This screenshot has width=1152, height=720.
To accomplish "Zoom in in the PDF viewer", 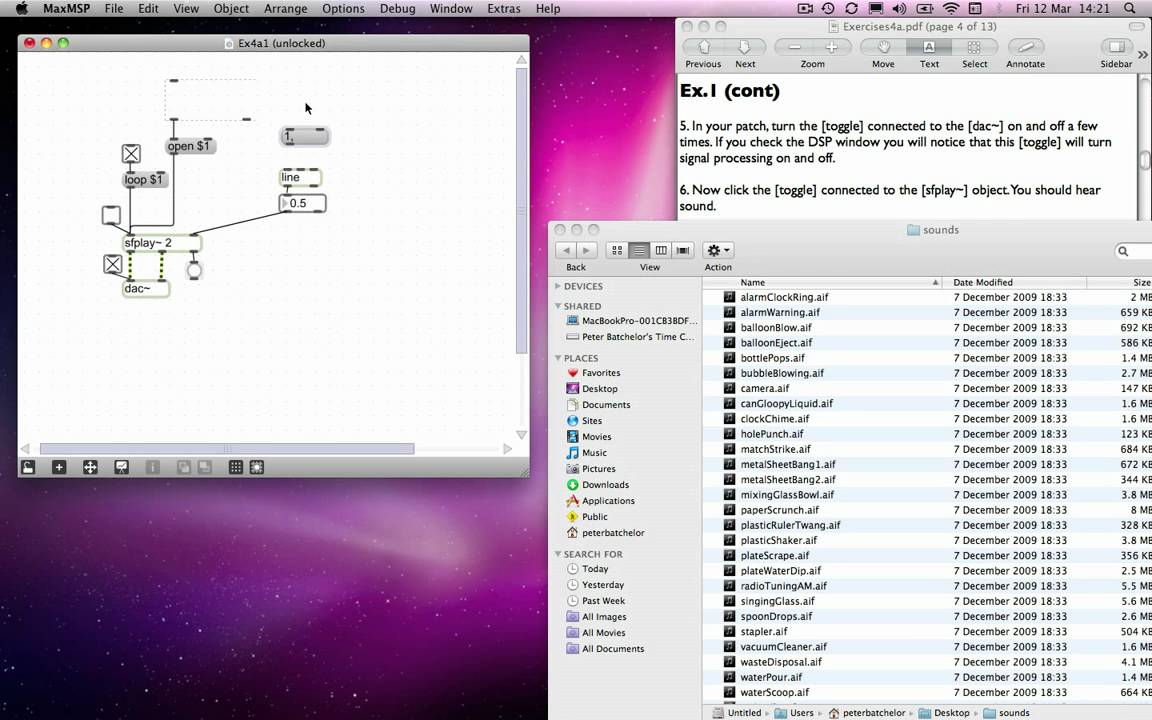I will click(832, 47).
